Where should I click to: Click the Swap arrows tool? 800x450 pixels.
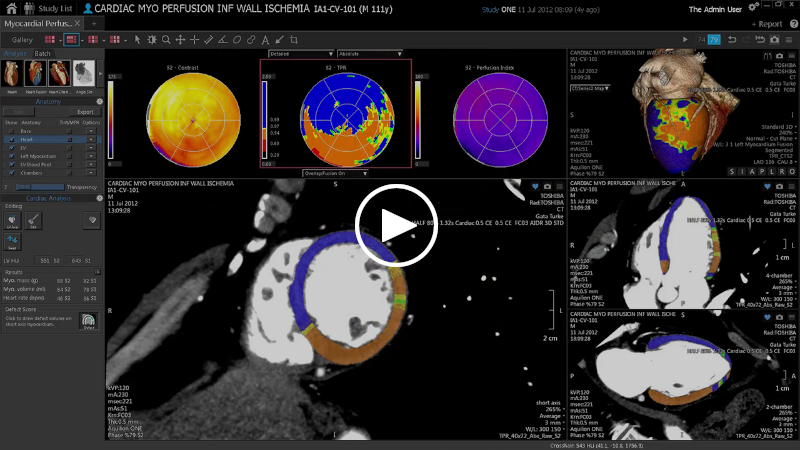click(12, 241)
